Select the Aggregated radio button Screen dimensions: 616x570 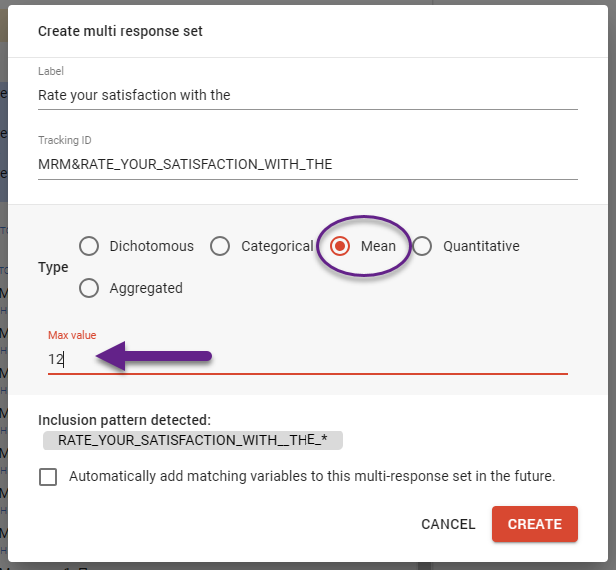click(x=89, y=288)
